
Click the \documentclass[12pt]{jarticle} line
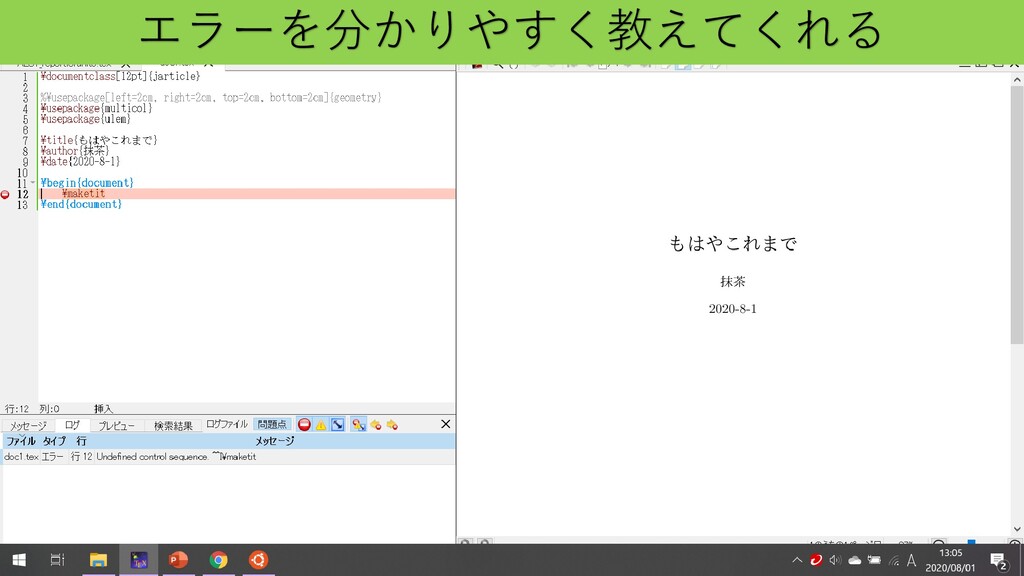[120, 76]
